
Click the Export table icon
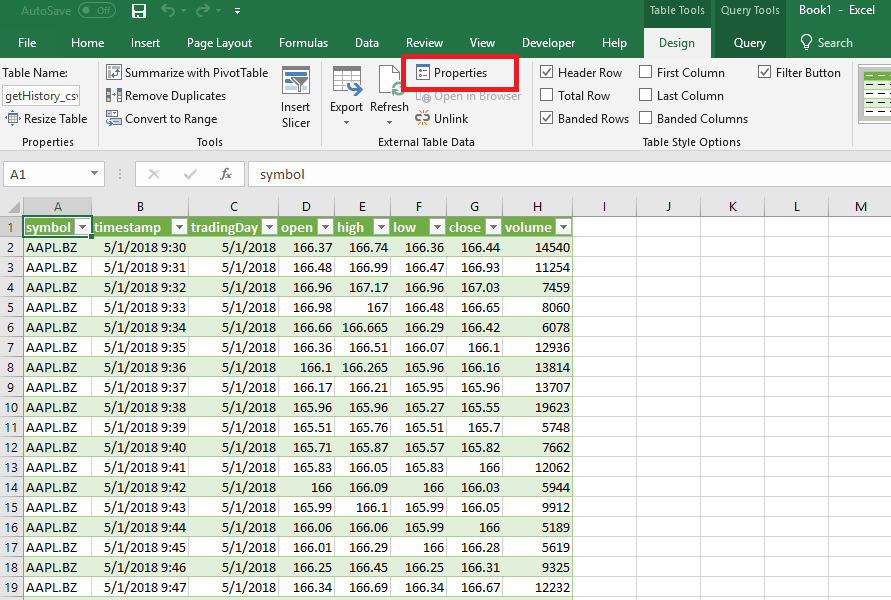click(347, 81)
